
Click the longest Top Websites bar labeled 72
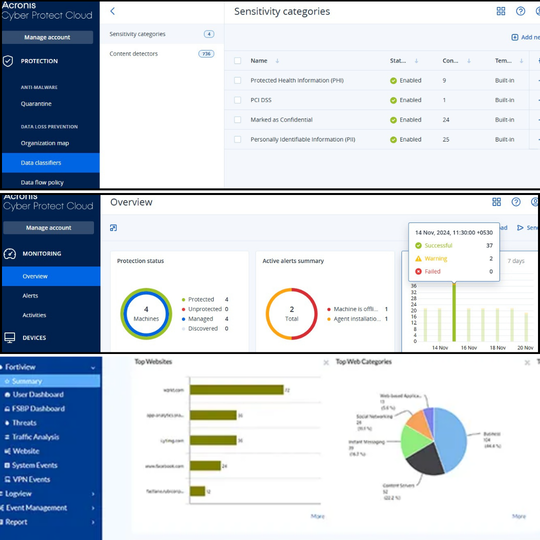[x=237, y=390]
